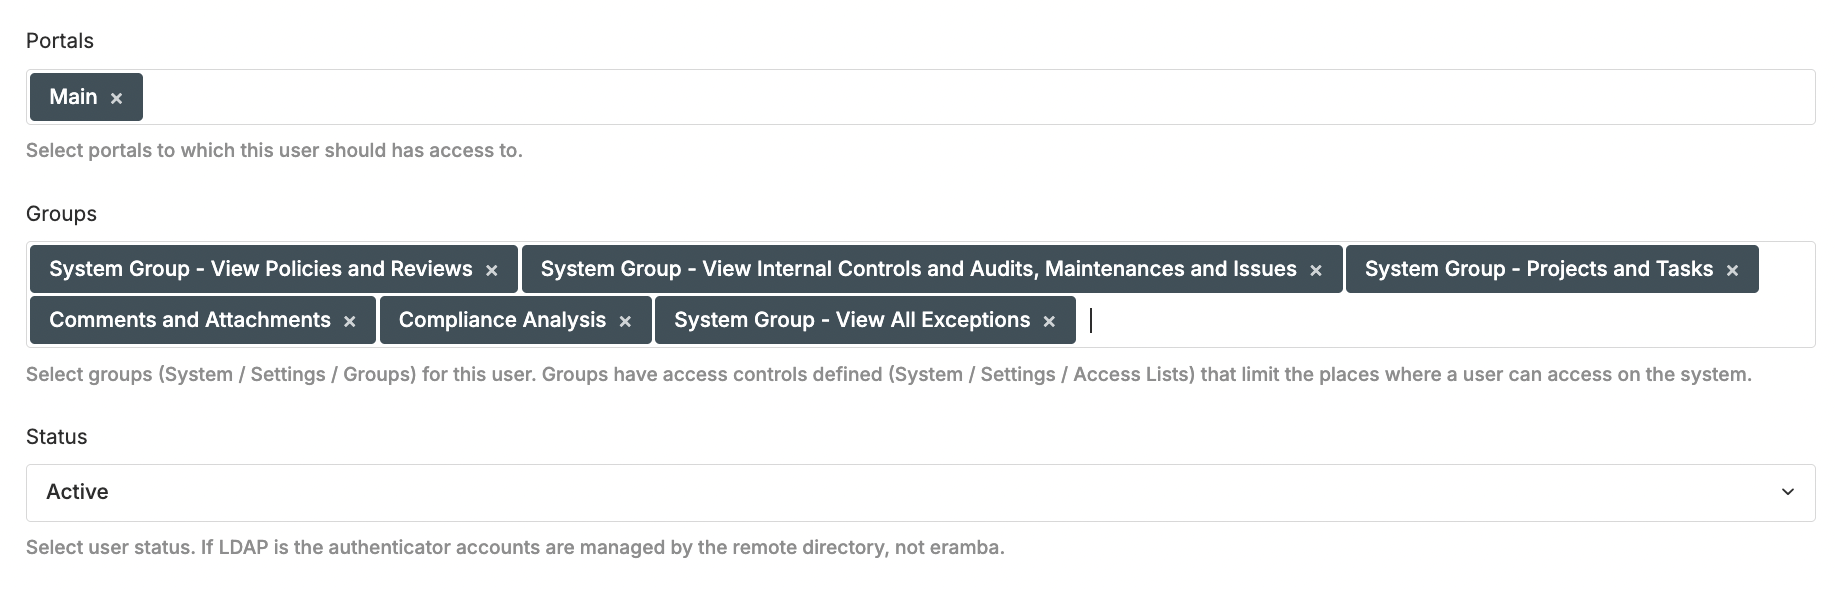Click the Portals field label
The image size is (1836, 590).
(x=60, y=41)
